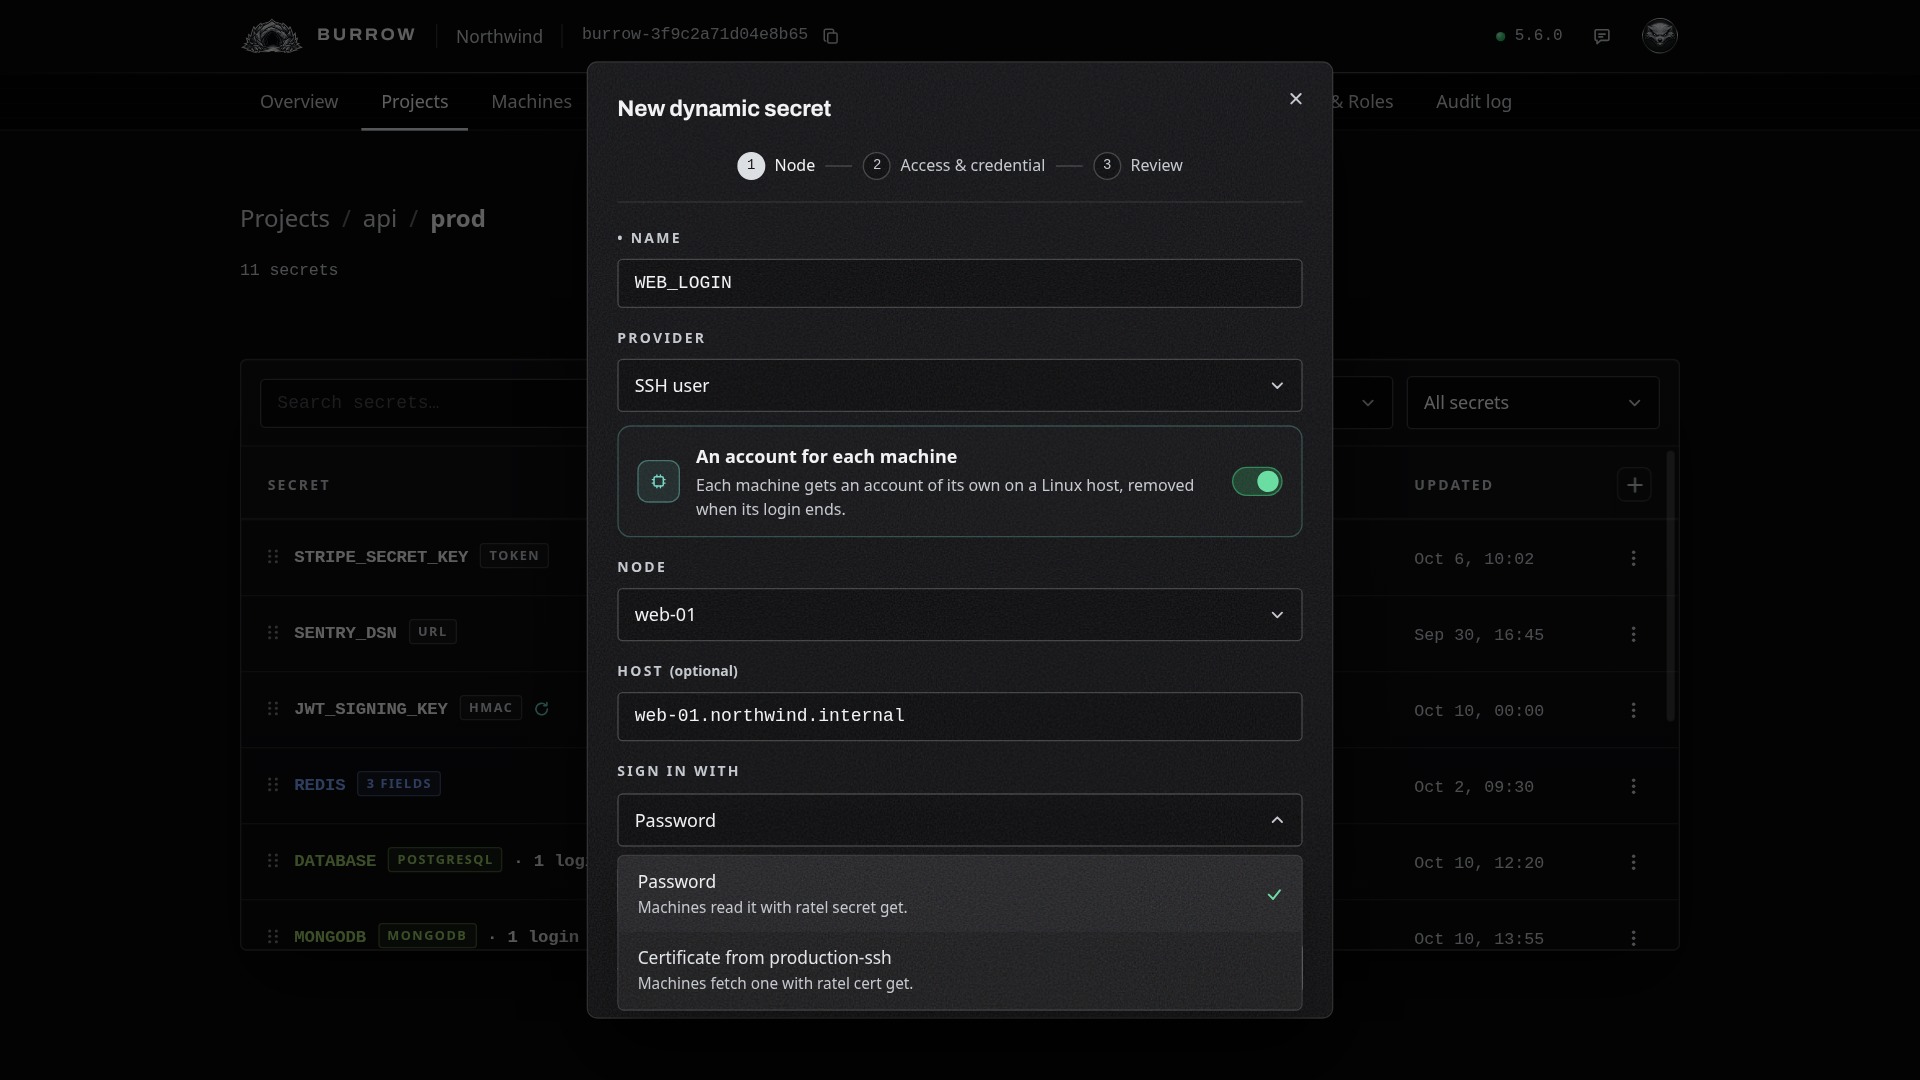Focus the Search secrets field

pos(424,403)
